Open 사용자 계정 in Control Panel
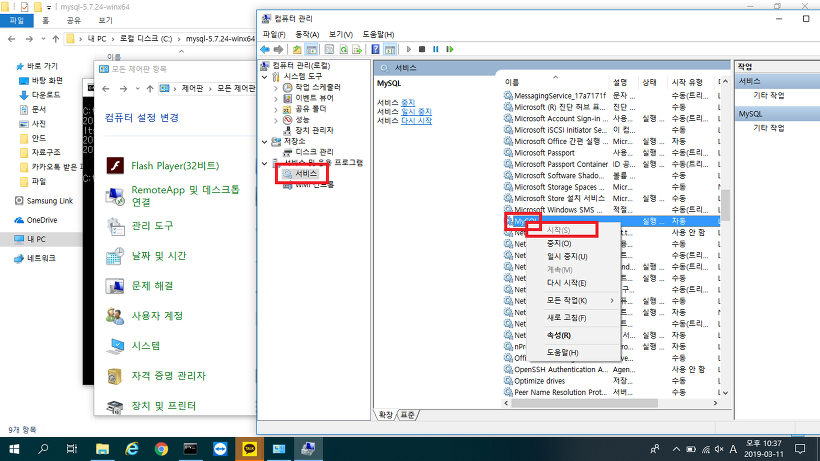The width and height of the screenshot is (820, 461). pyautogui.click(x=157, y=316)
